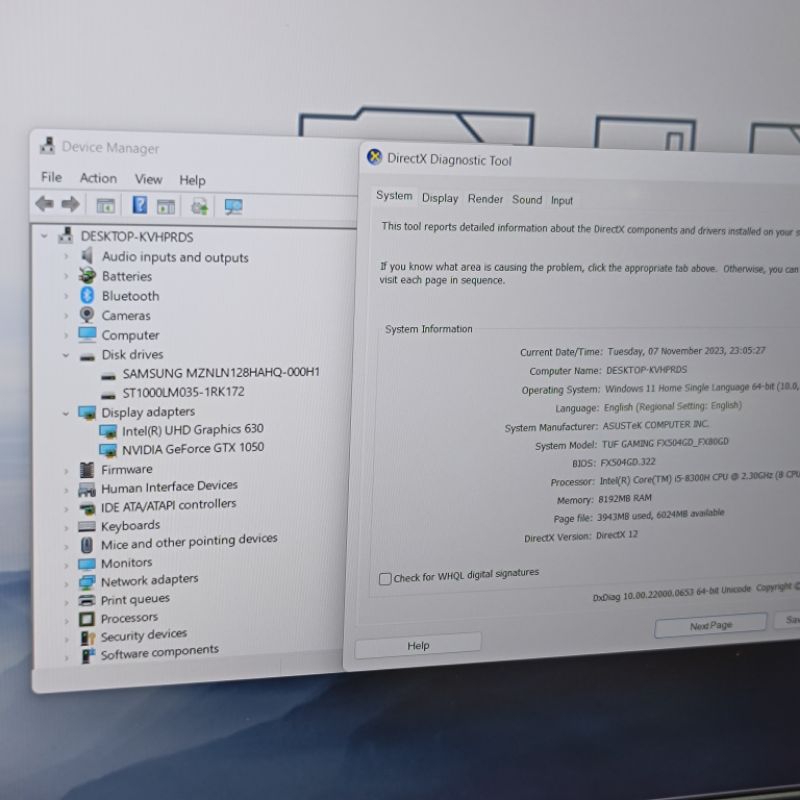Click the ASUSTeK COMPUTER INC. manufacturer value
Image resolution: width=800 pixels, height=800 pixels.
click(x=656, y=425)
